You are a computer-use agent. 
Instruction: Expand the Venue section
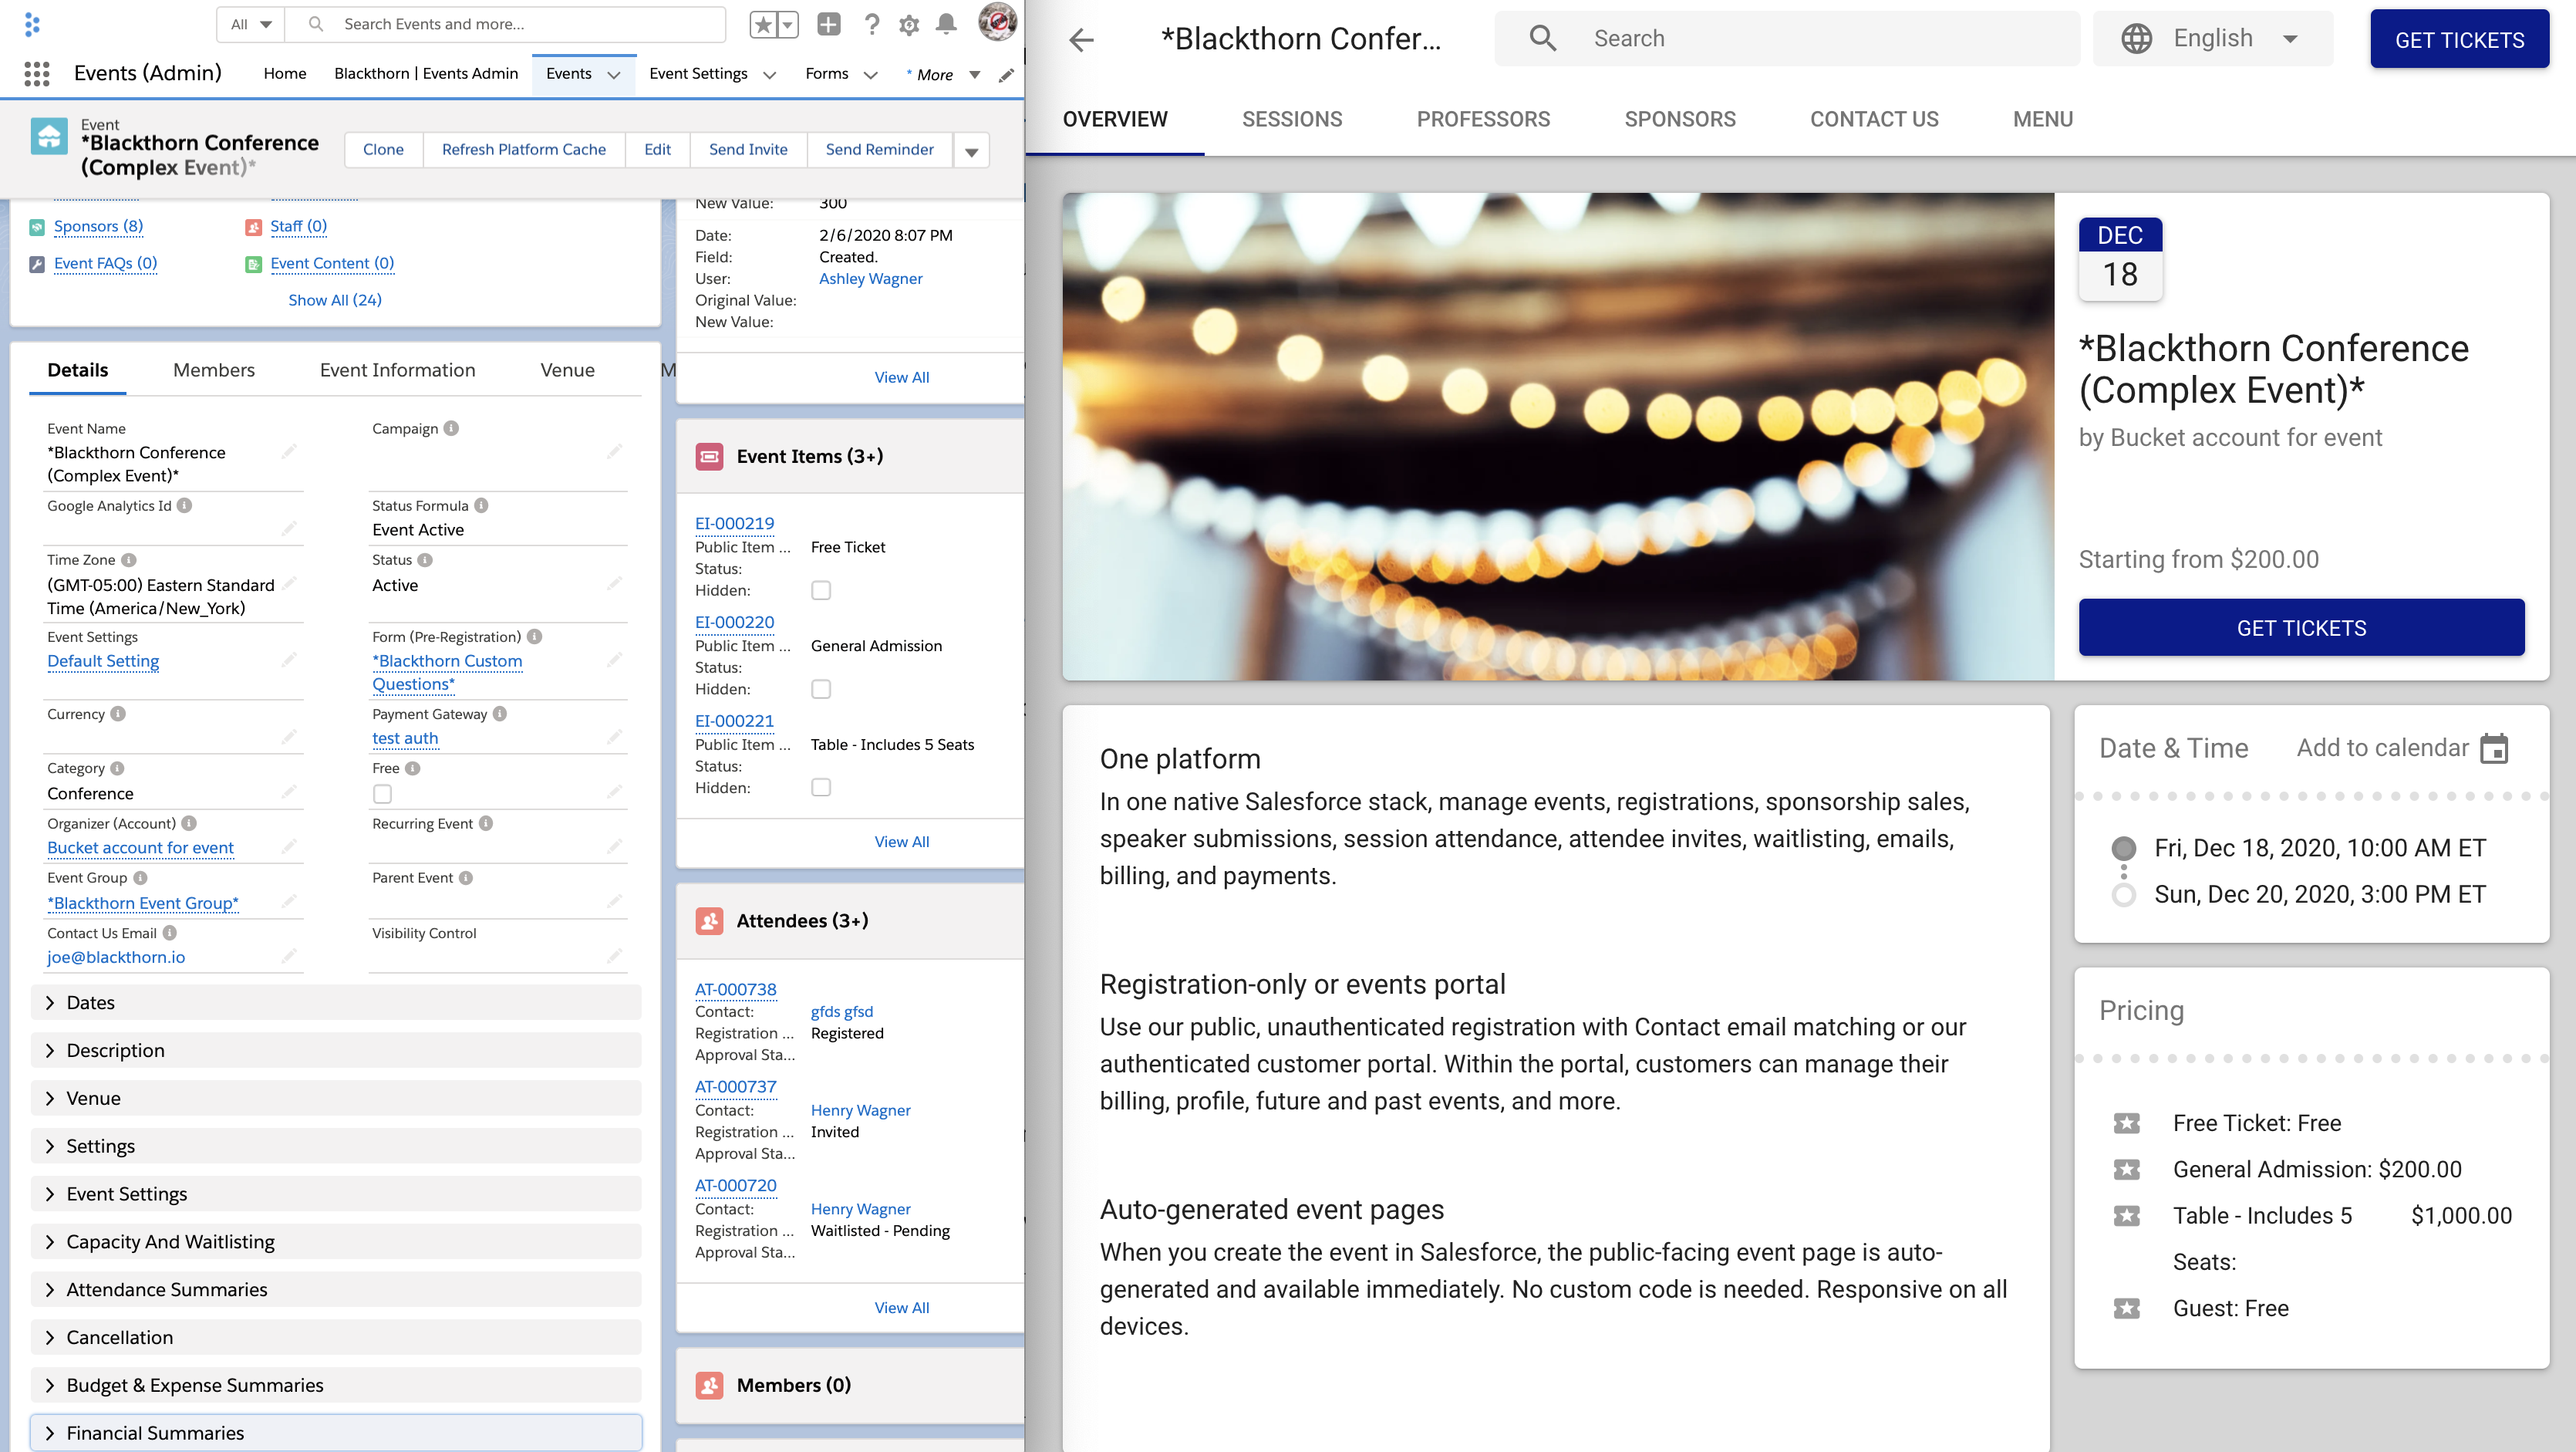[336, 1099]
